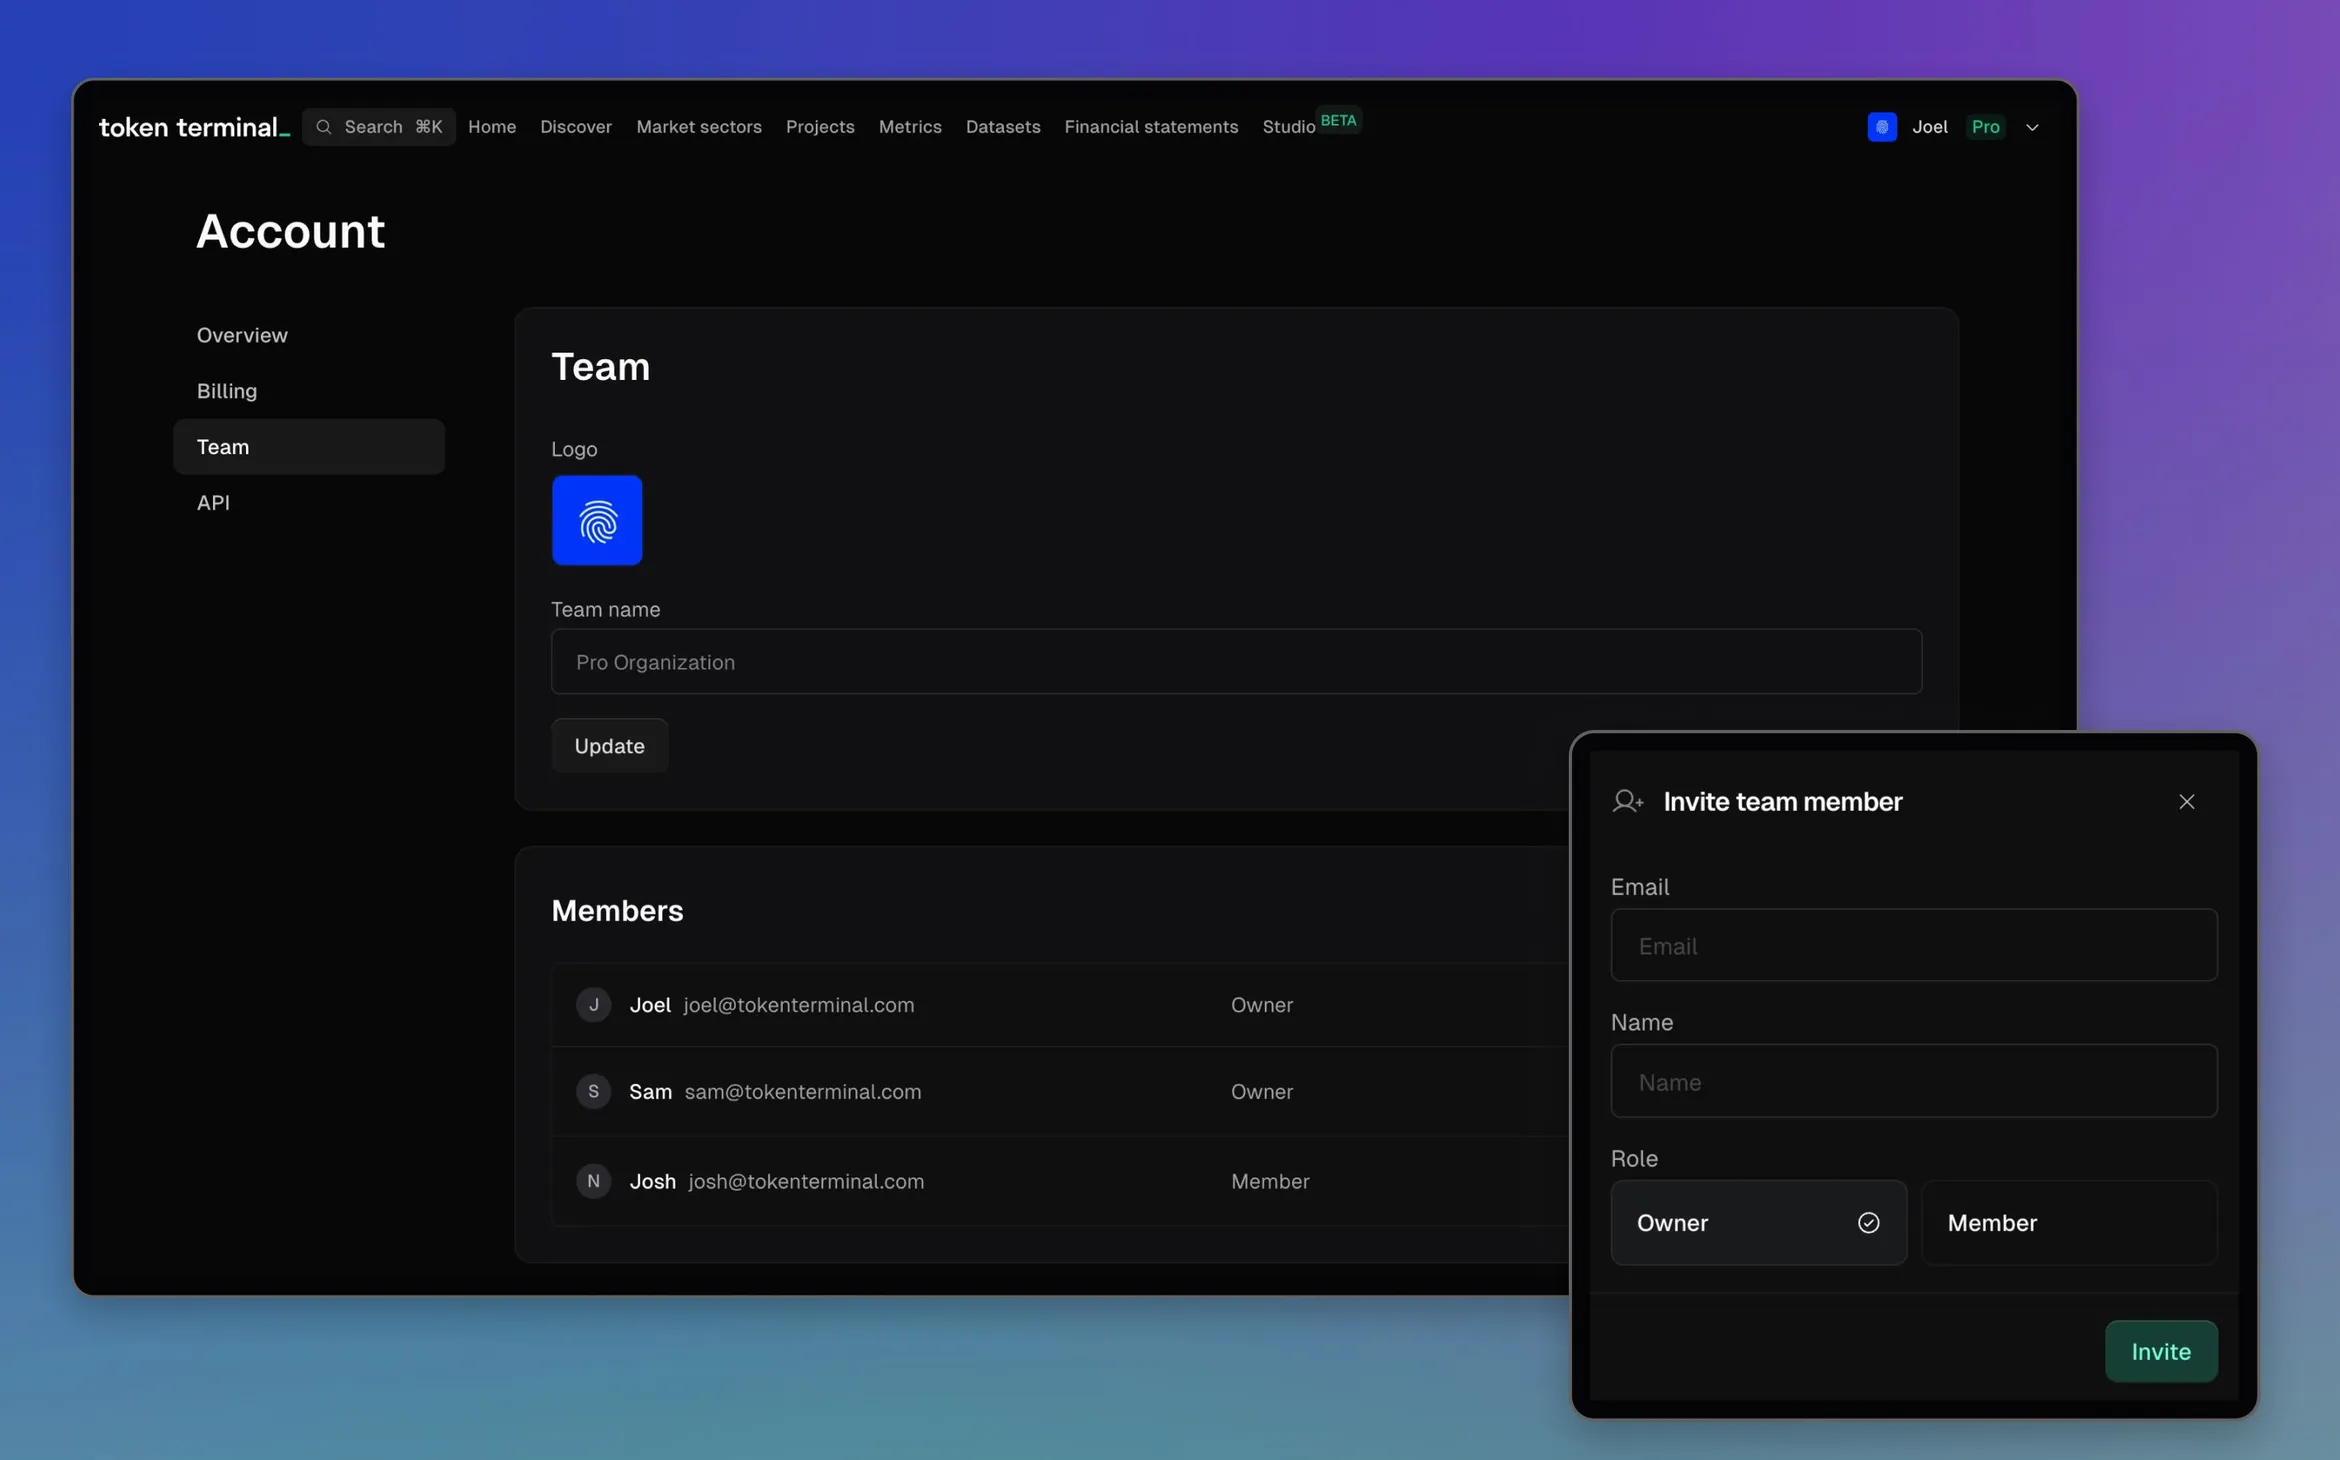Click the token terminal logo

click(x=194, y=127)
